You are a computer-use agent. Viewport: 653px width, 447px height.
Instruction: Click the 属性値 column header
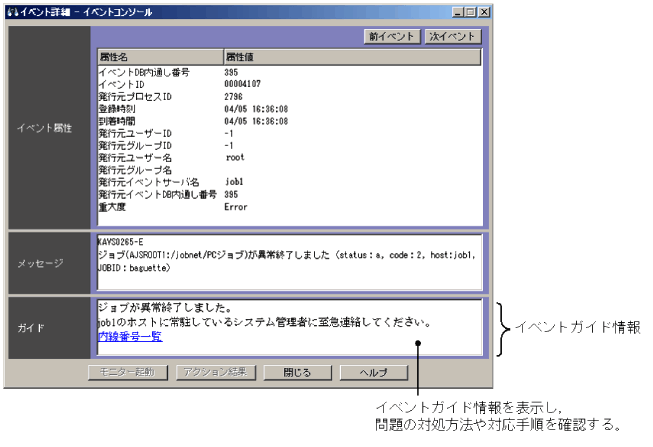352,57
